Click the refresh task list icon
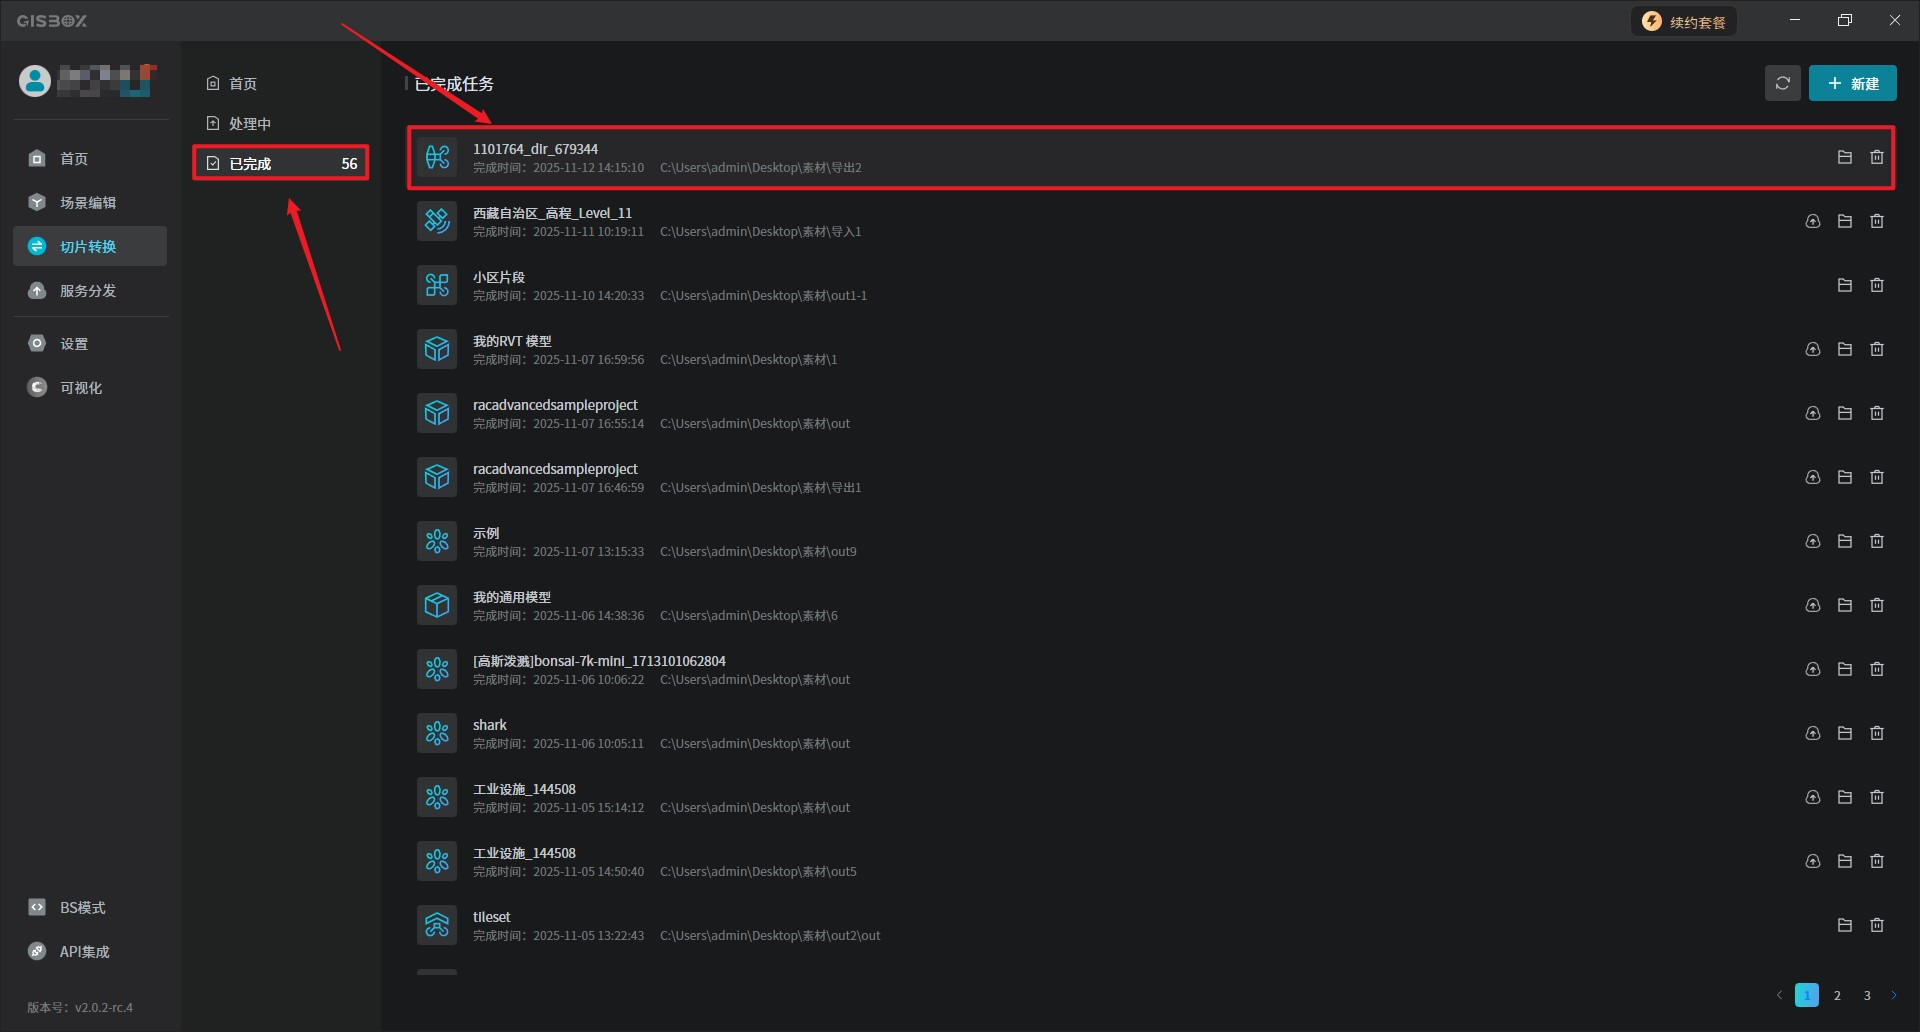The height and width of the screenshot is (1032, 1920). [x=1782, y=84]
